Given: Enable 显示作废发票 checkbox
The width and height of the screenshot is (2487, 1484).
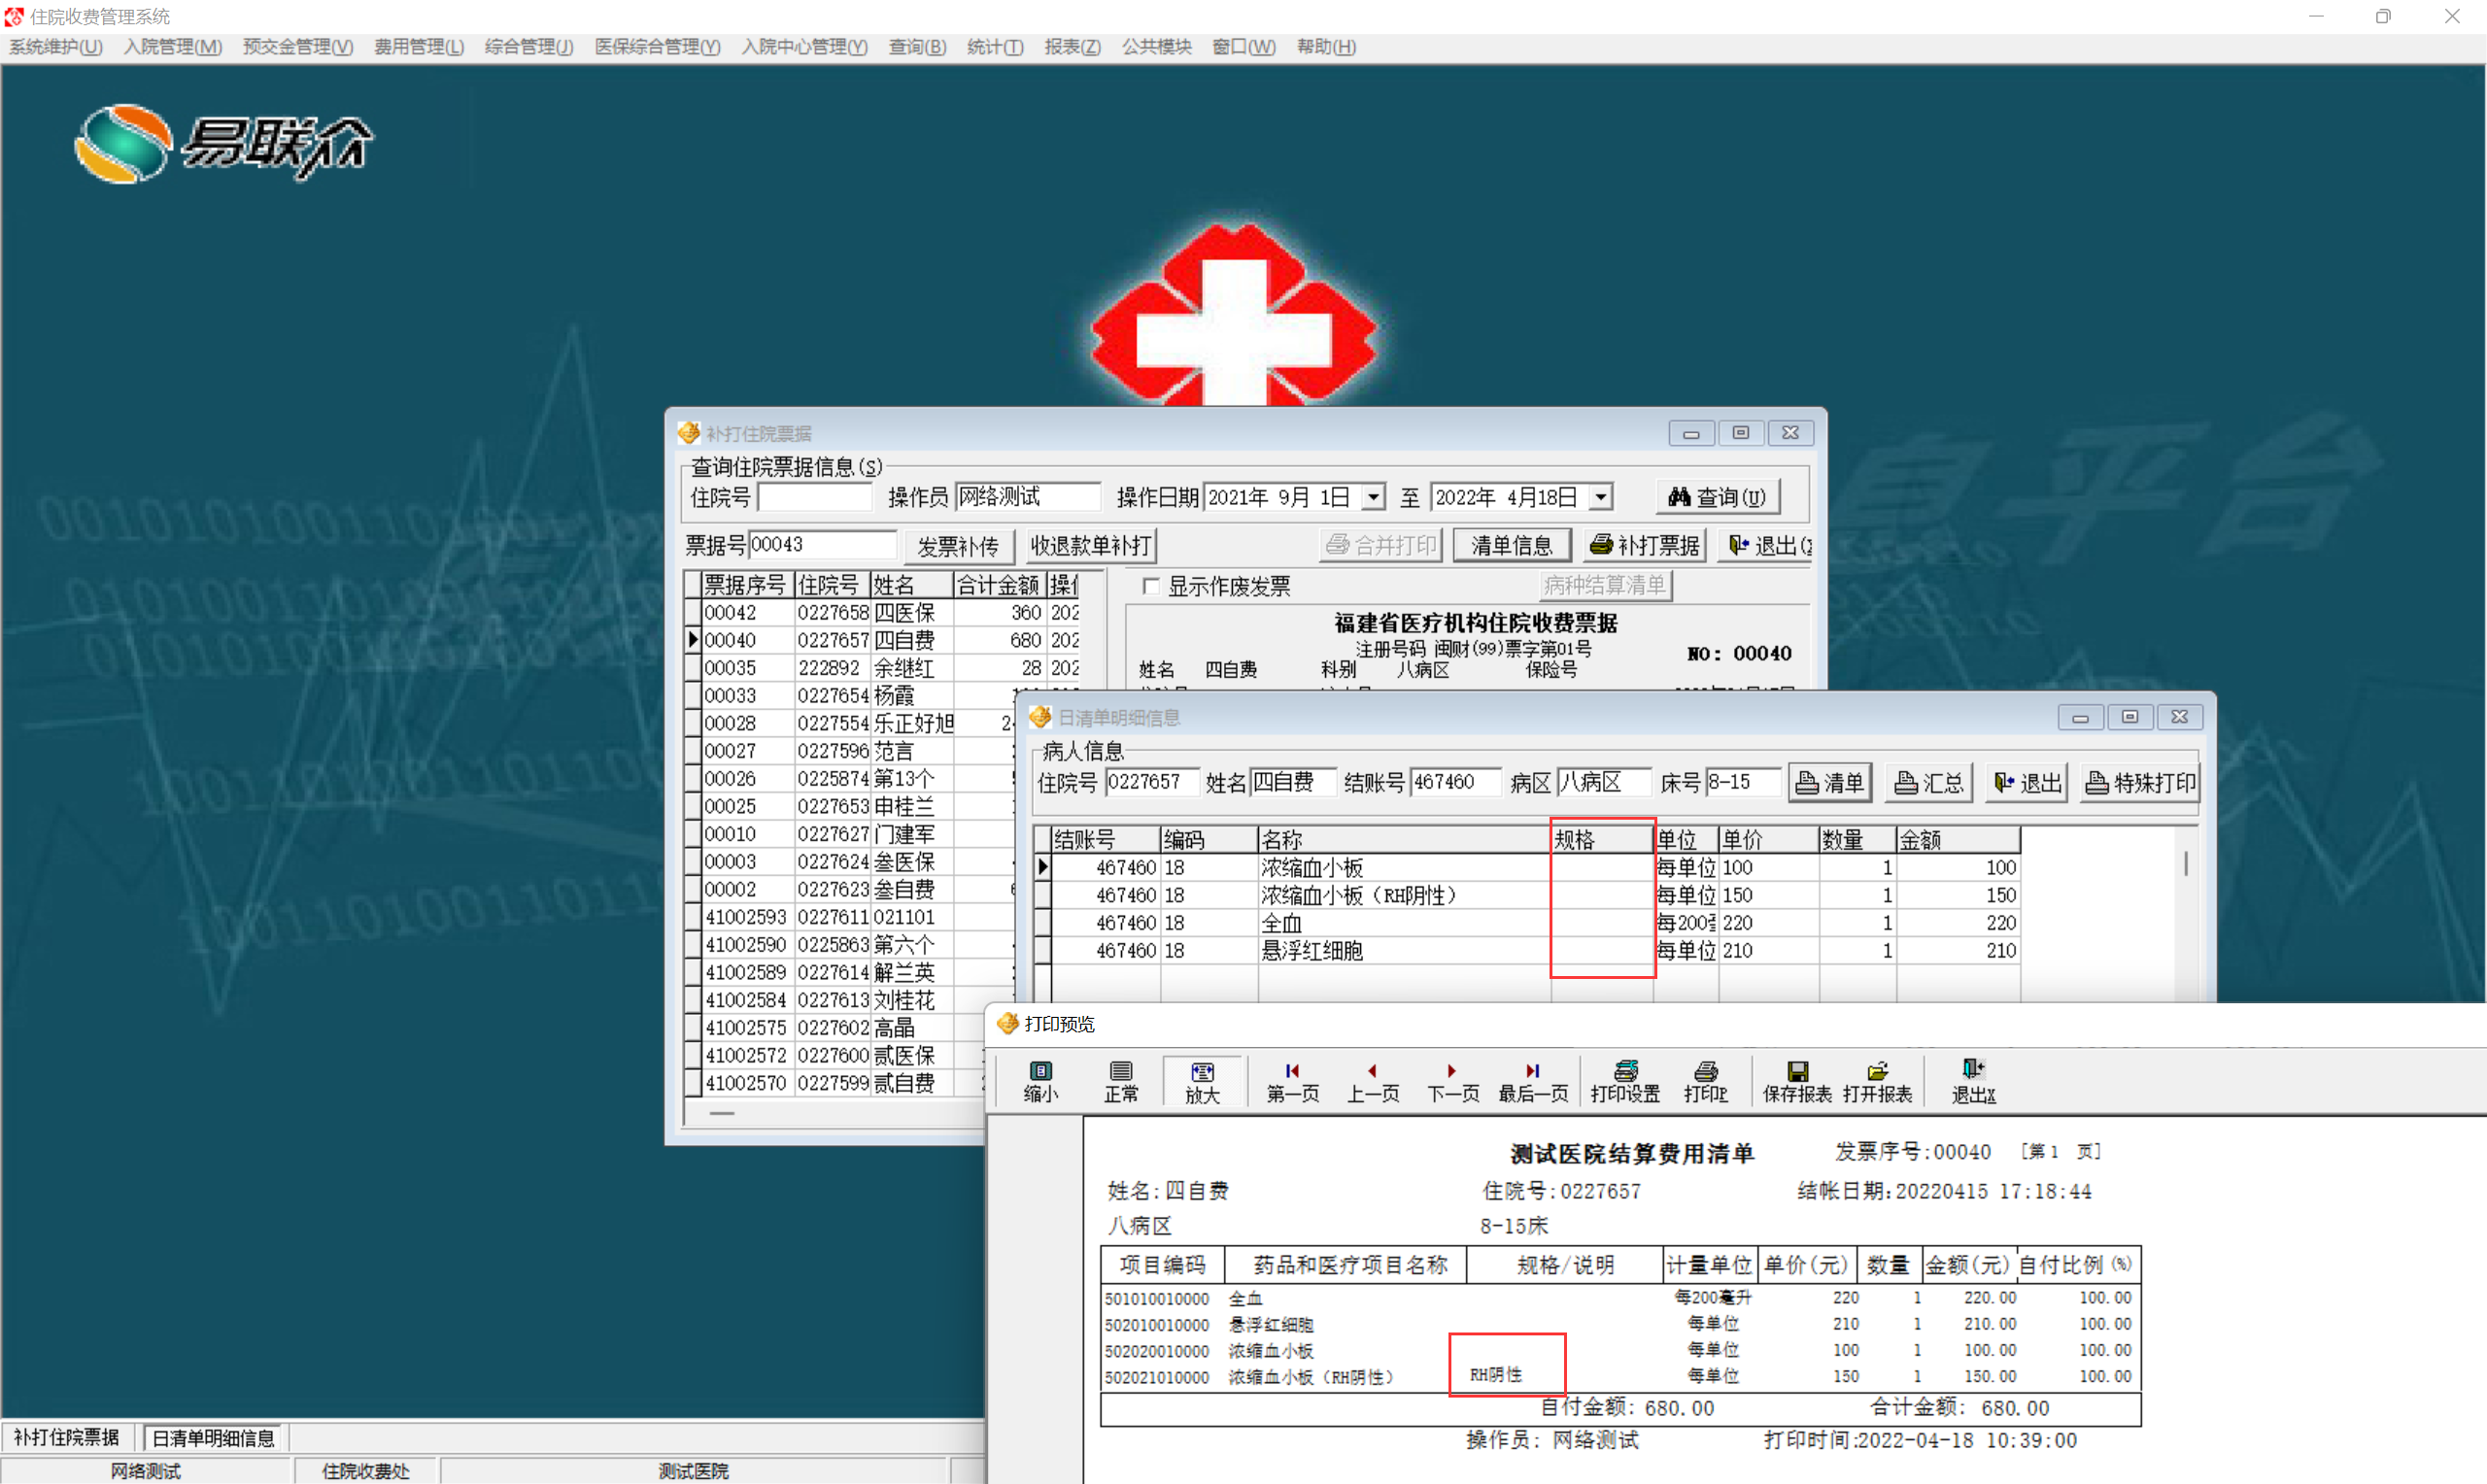Looking at the screenshot, I should (x=1151, y=586).
